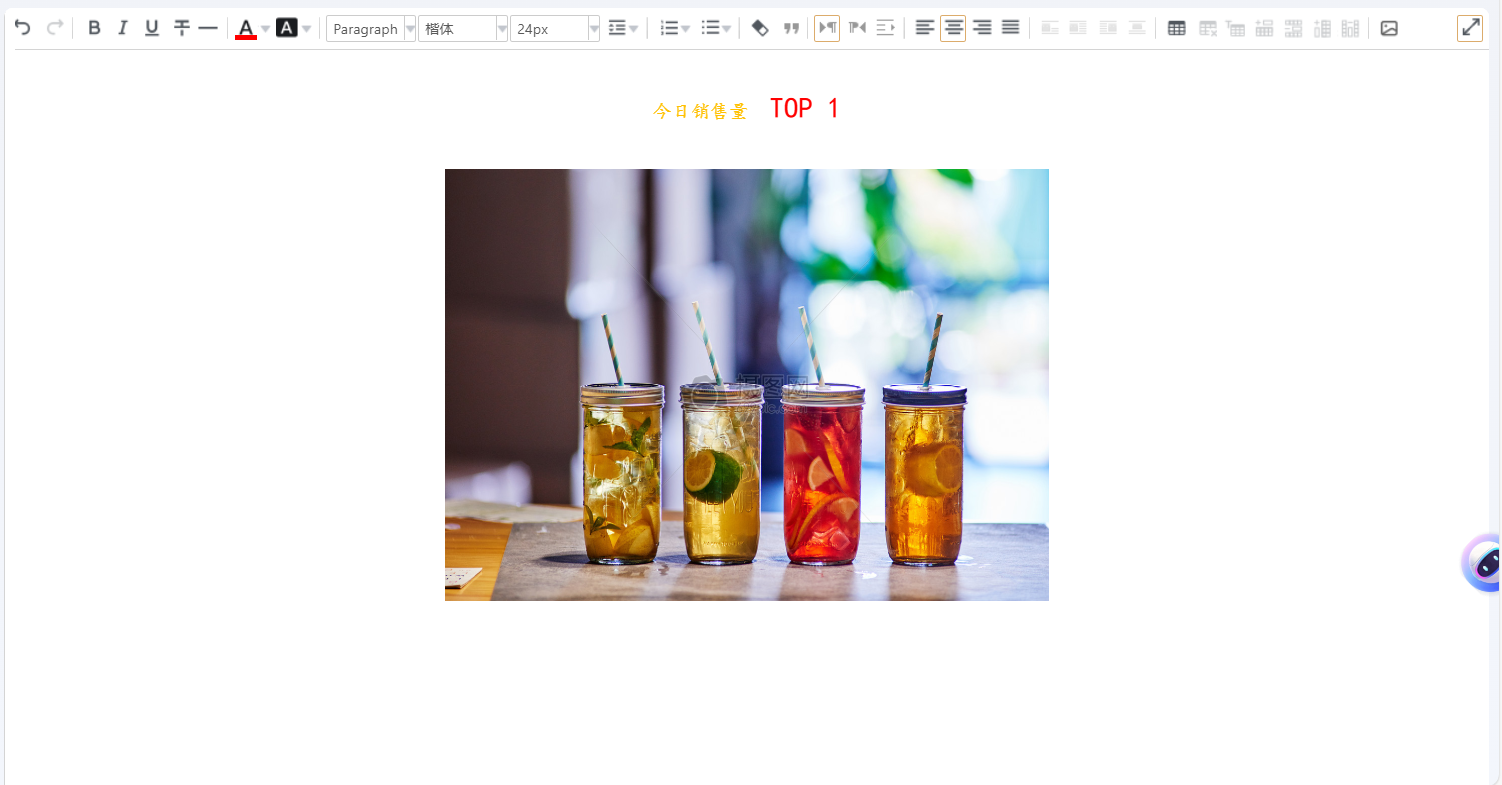
Task: Toggle center alignment
Action: [953, 28]
